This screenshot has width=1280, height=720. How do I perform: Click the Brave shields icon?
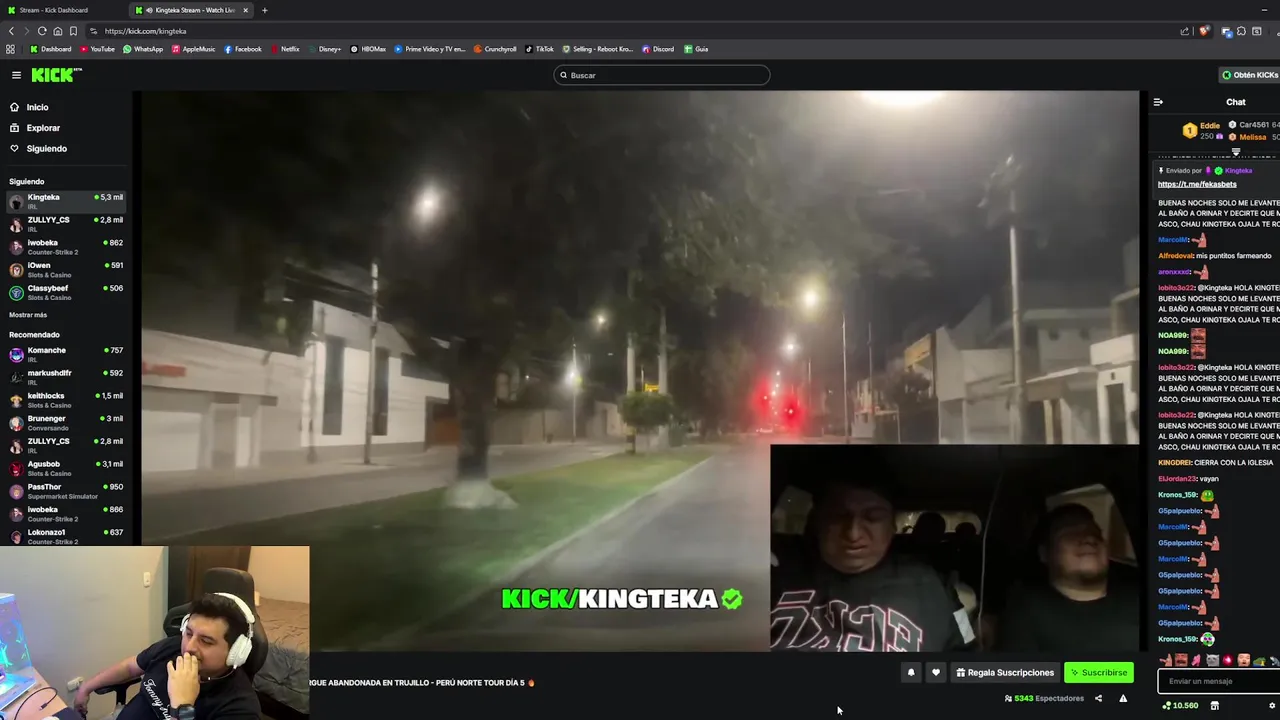tap(1203, 31)
